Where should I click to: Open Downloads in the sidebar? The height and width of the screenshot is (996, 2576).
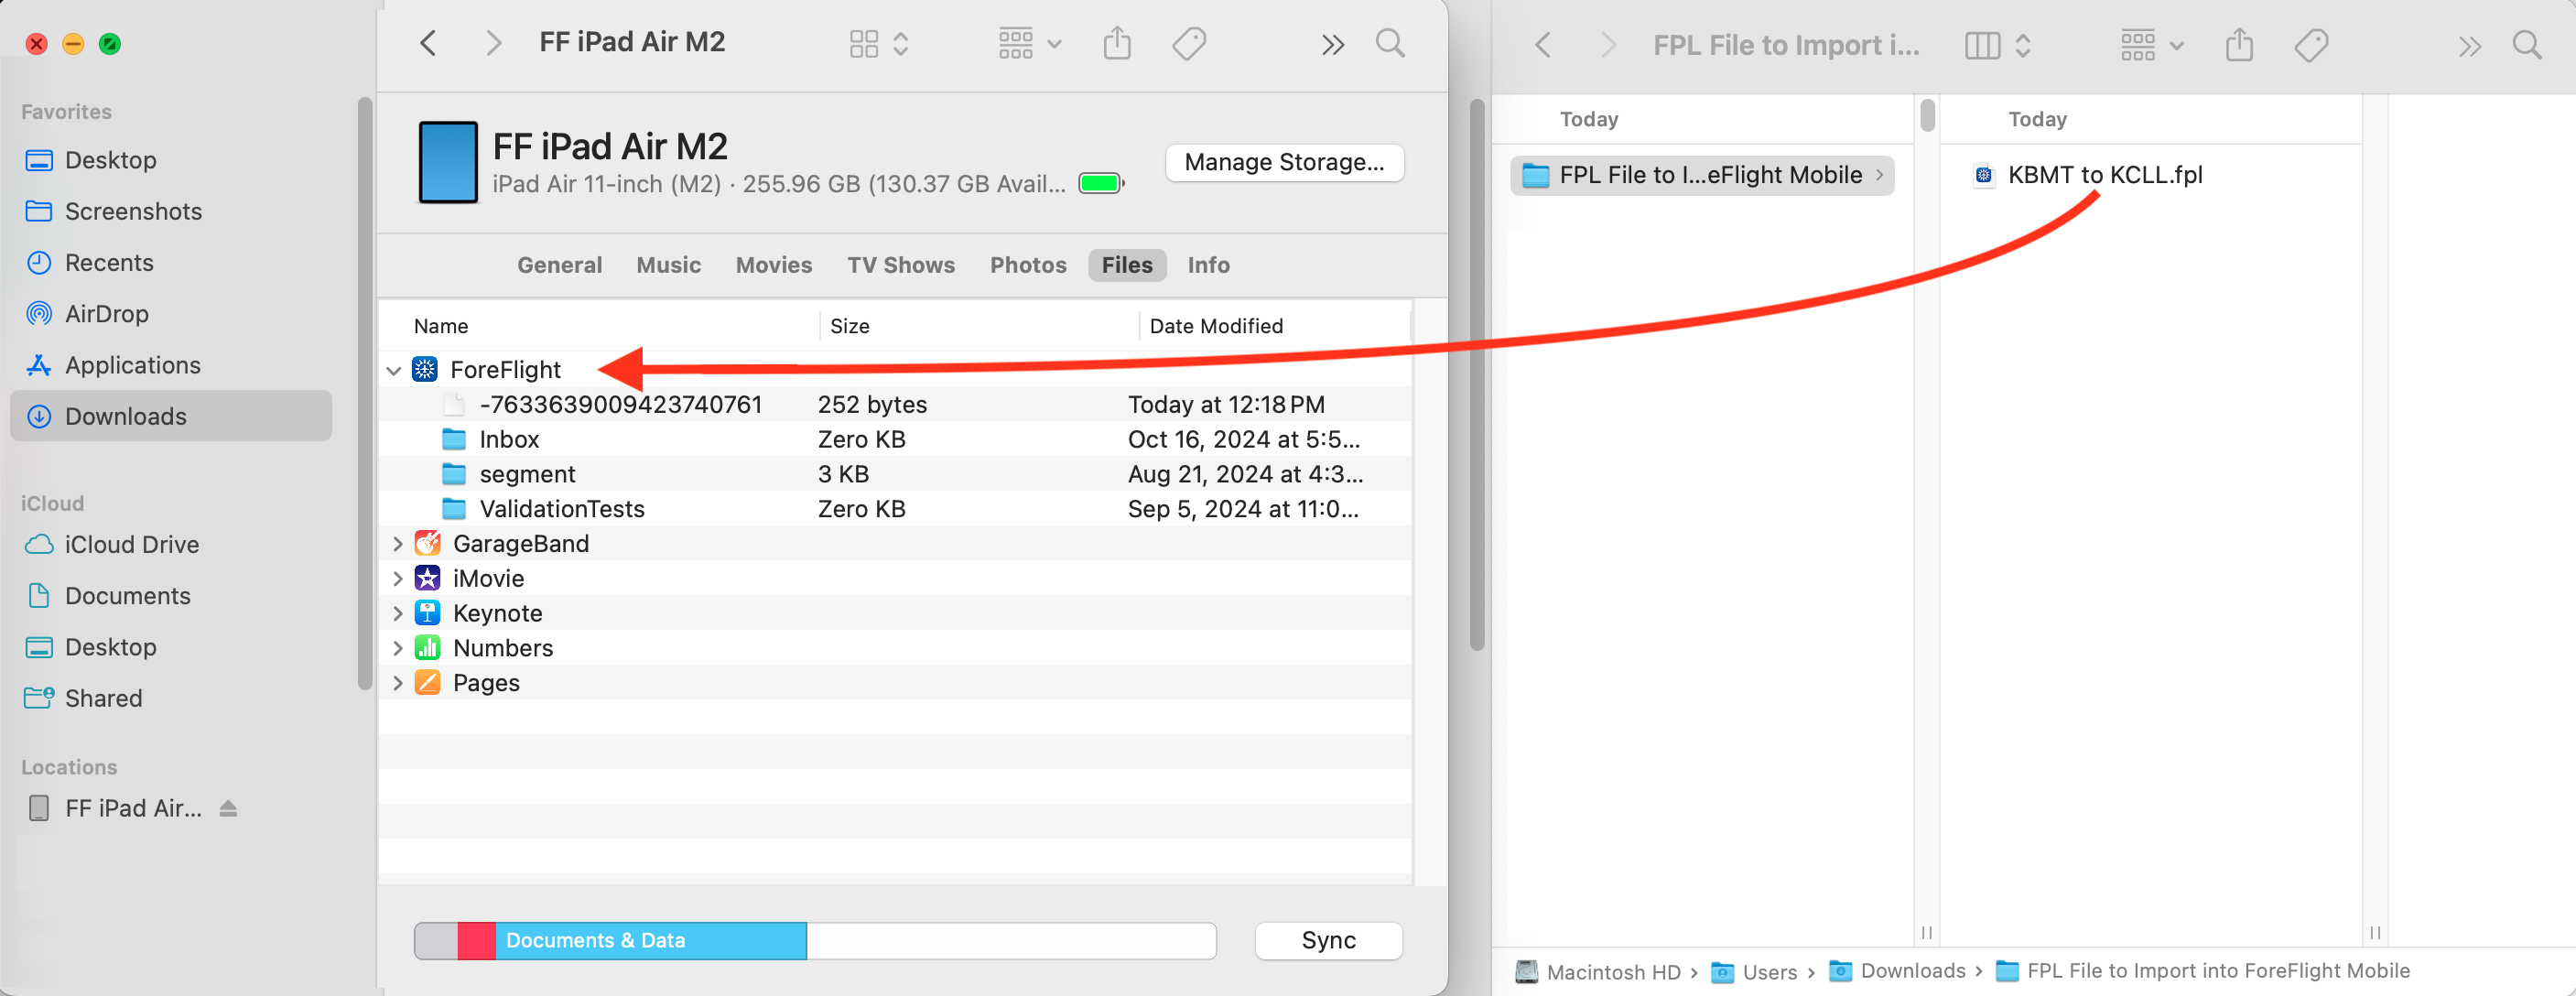pos(171,416)
